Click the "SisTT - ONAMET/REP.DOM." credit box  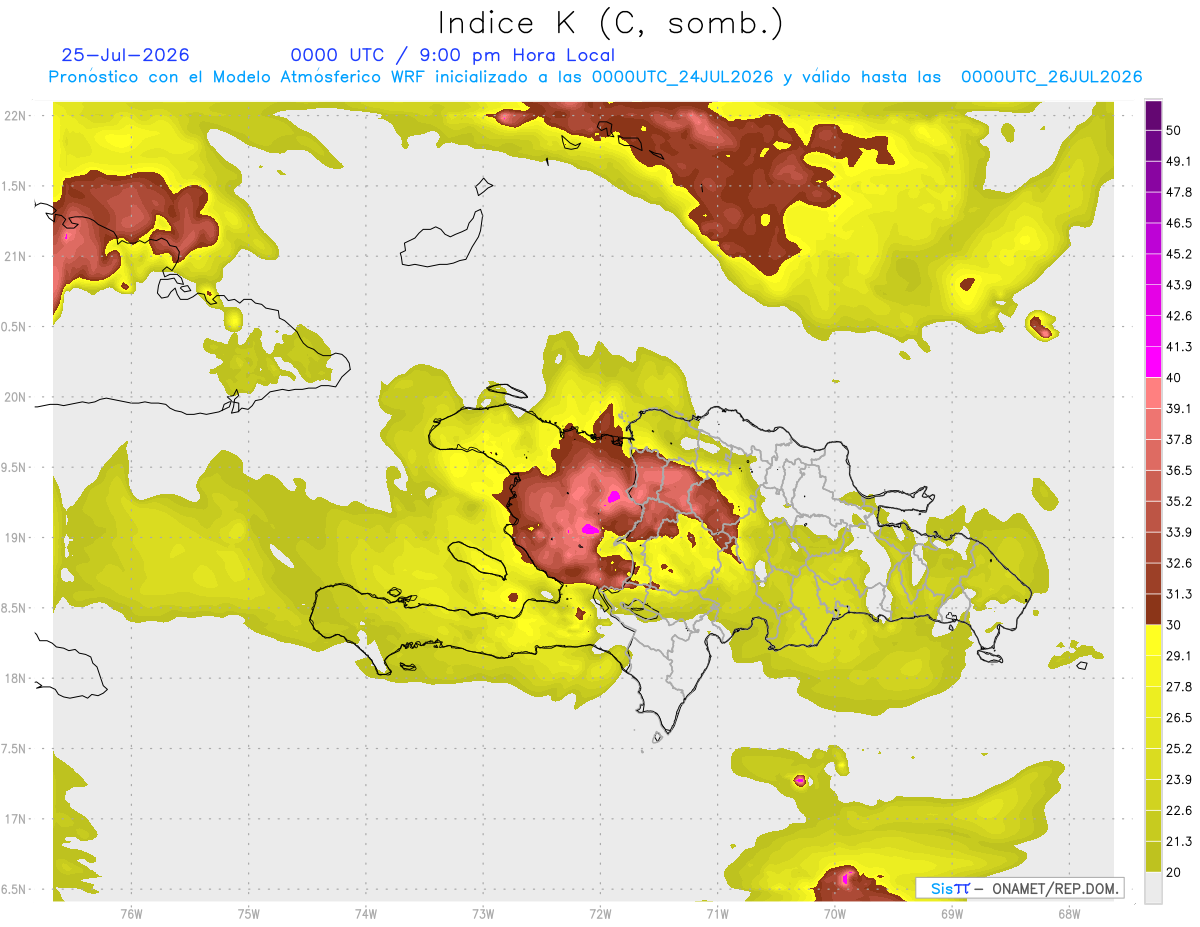(1020, 888)
